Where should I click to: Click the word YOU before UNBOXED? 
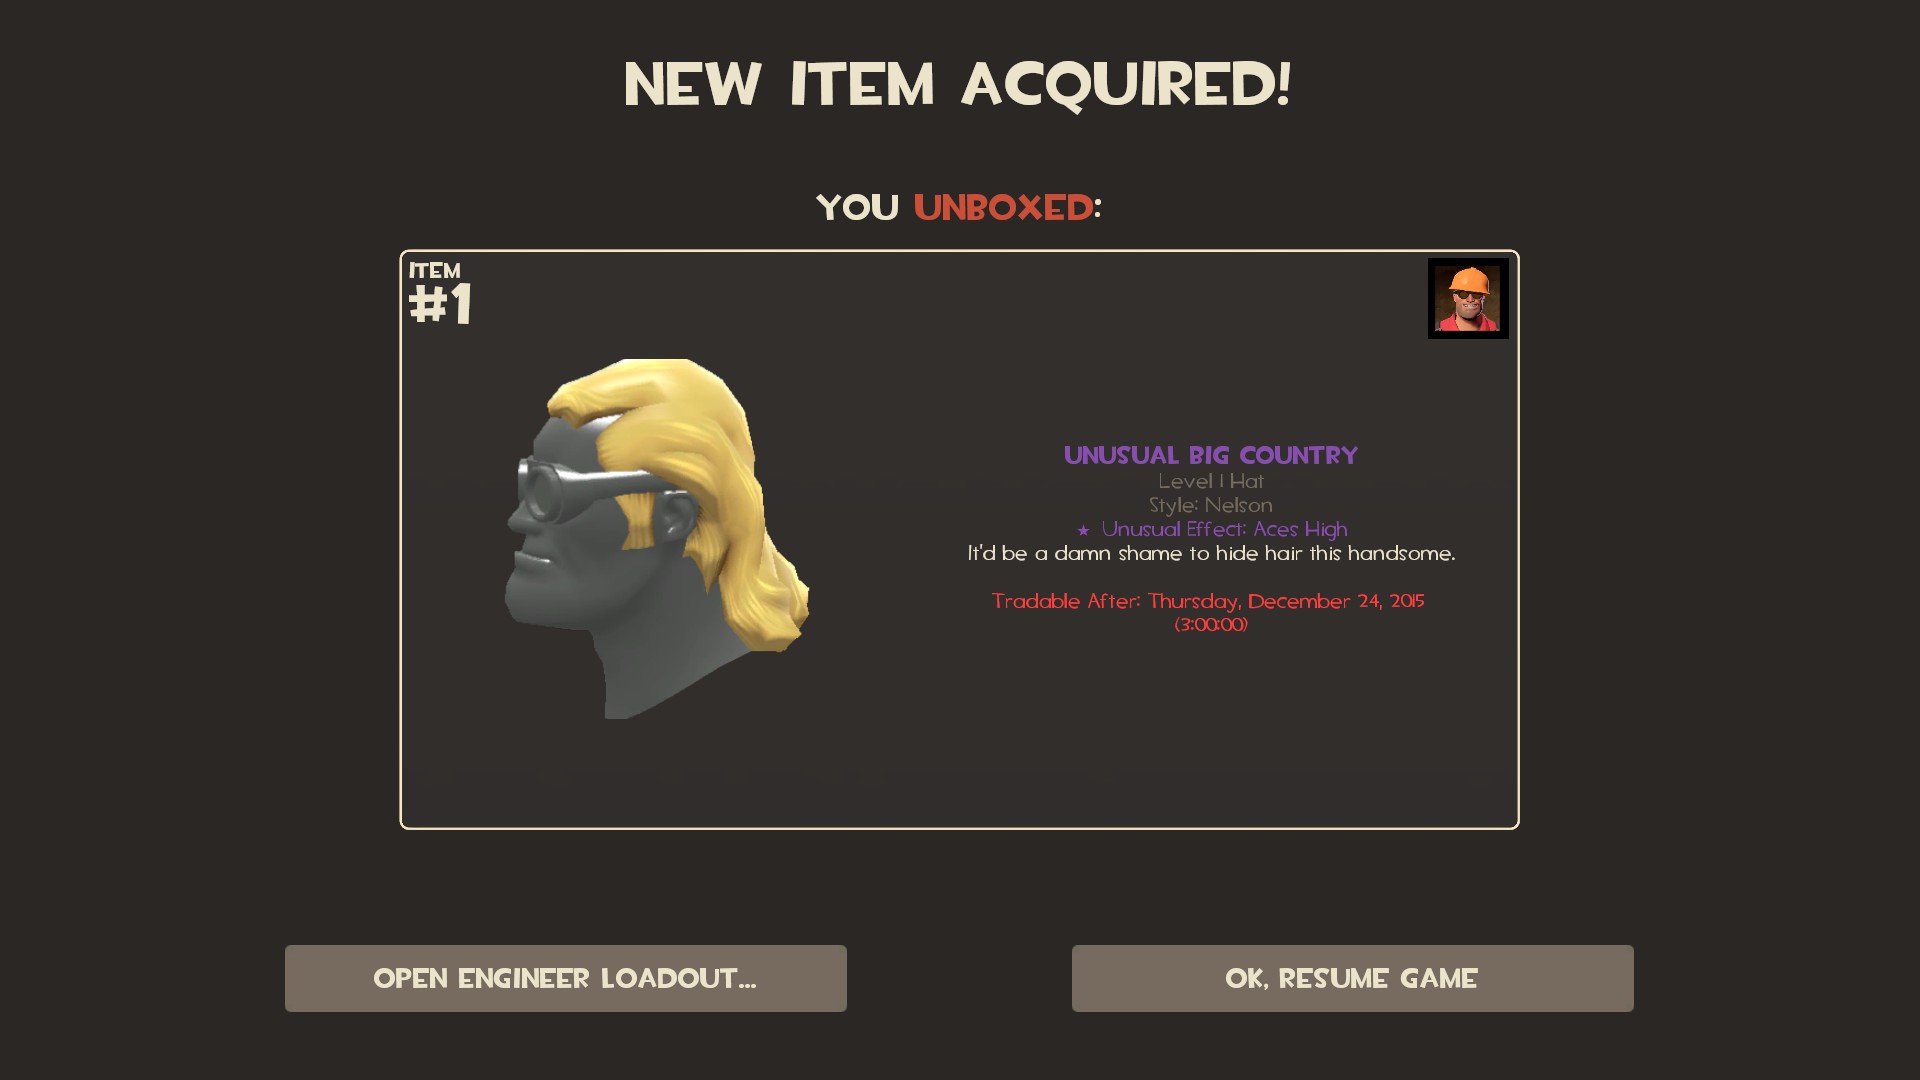[x=858, y=208]
